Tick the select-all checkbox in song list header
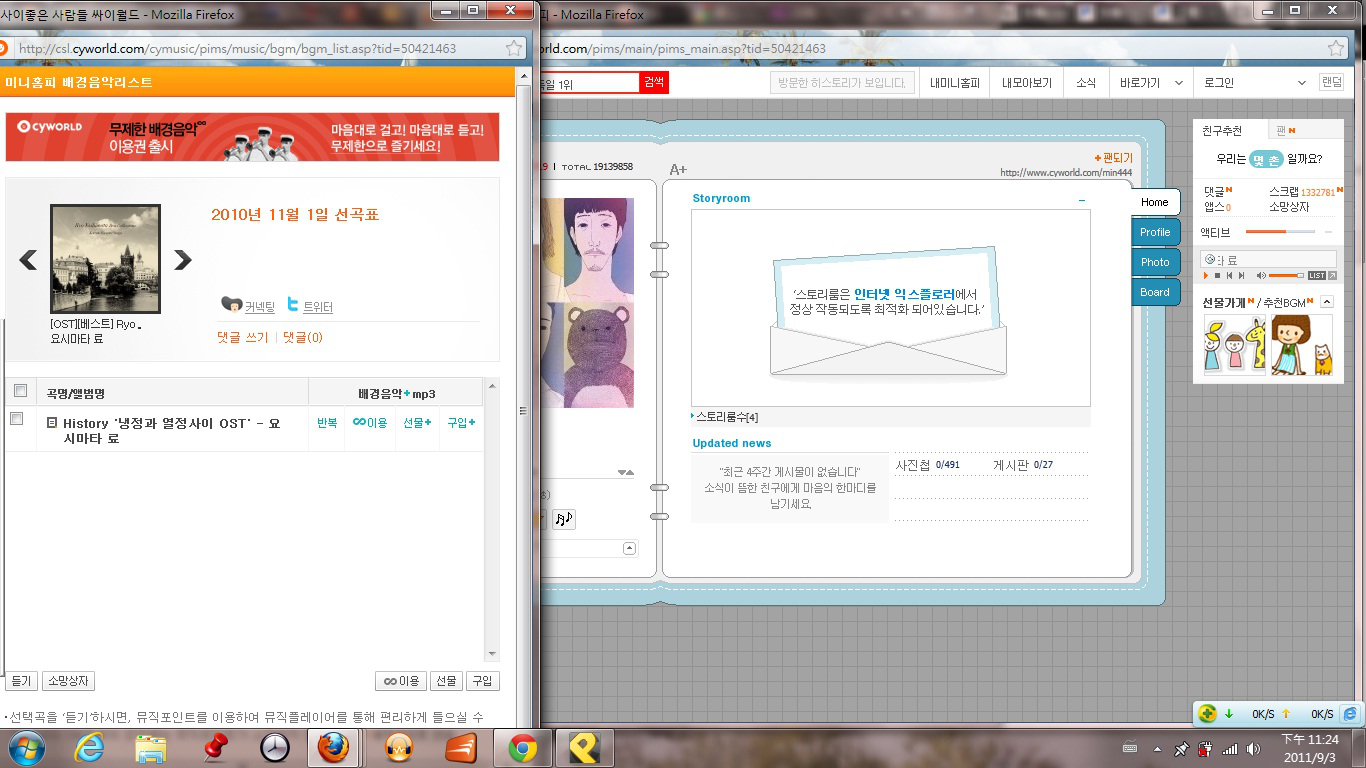Viewport: 1366px width, 768px height. (20, 391)
